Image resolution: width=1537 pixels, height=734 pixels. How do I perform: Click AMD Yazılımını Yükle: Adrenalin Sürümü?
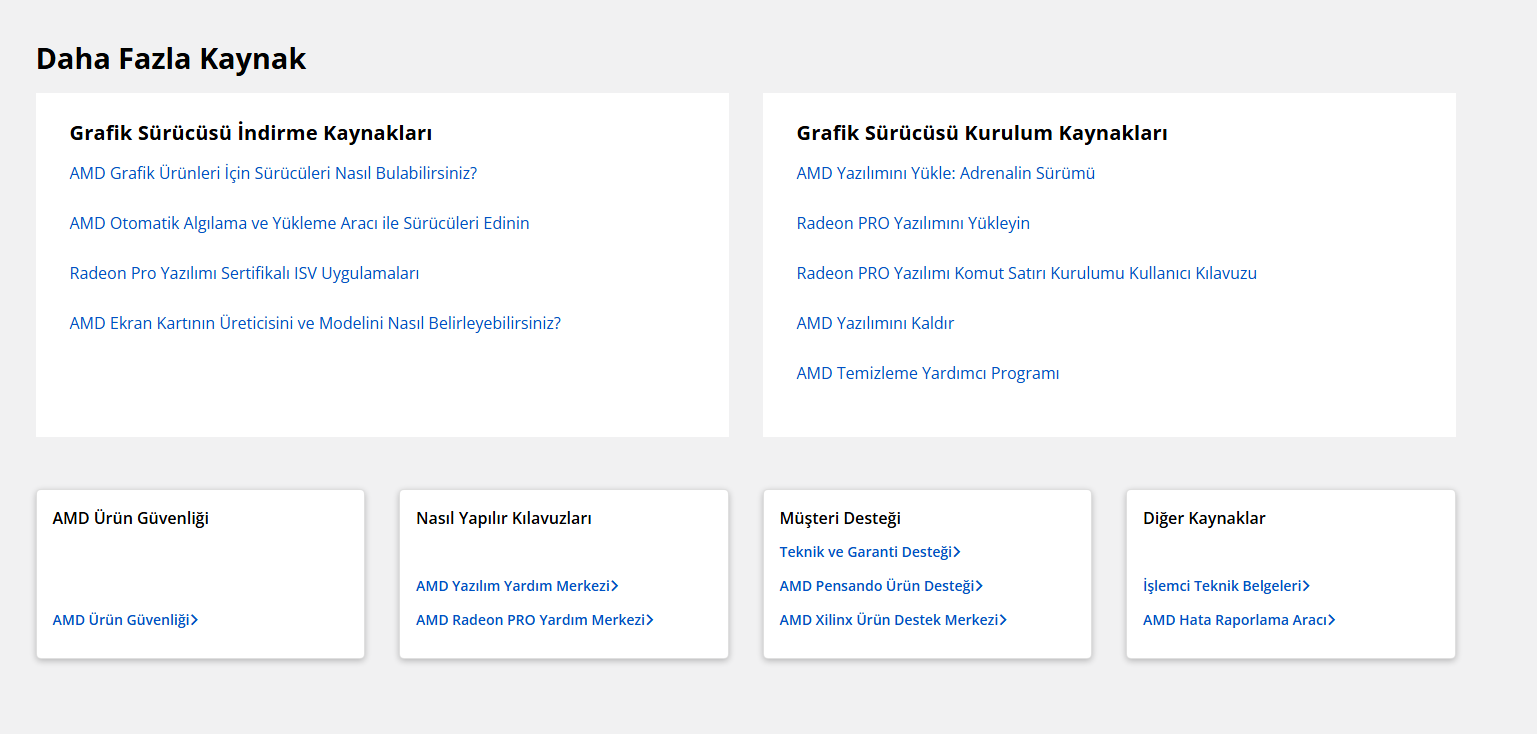tap(945, 173)
